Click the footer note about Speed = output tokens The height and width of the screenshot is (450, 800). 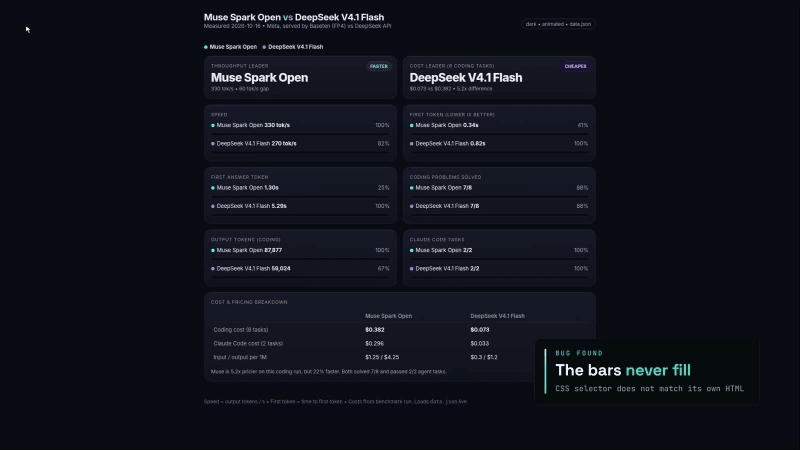click(336, 402)
